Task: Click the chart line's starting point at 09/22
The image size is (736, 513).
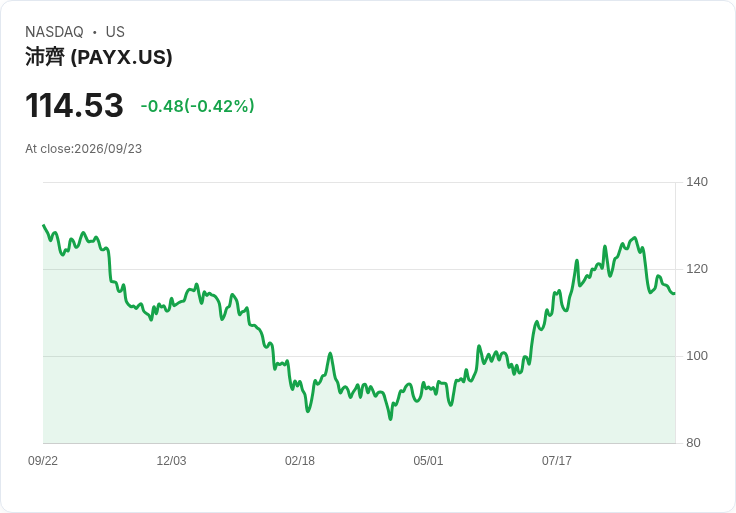Action: point(44,225)
